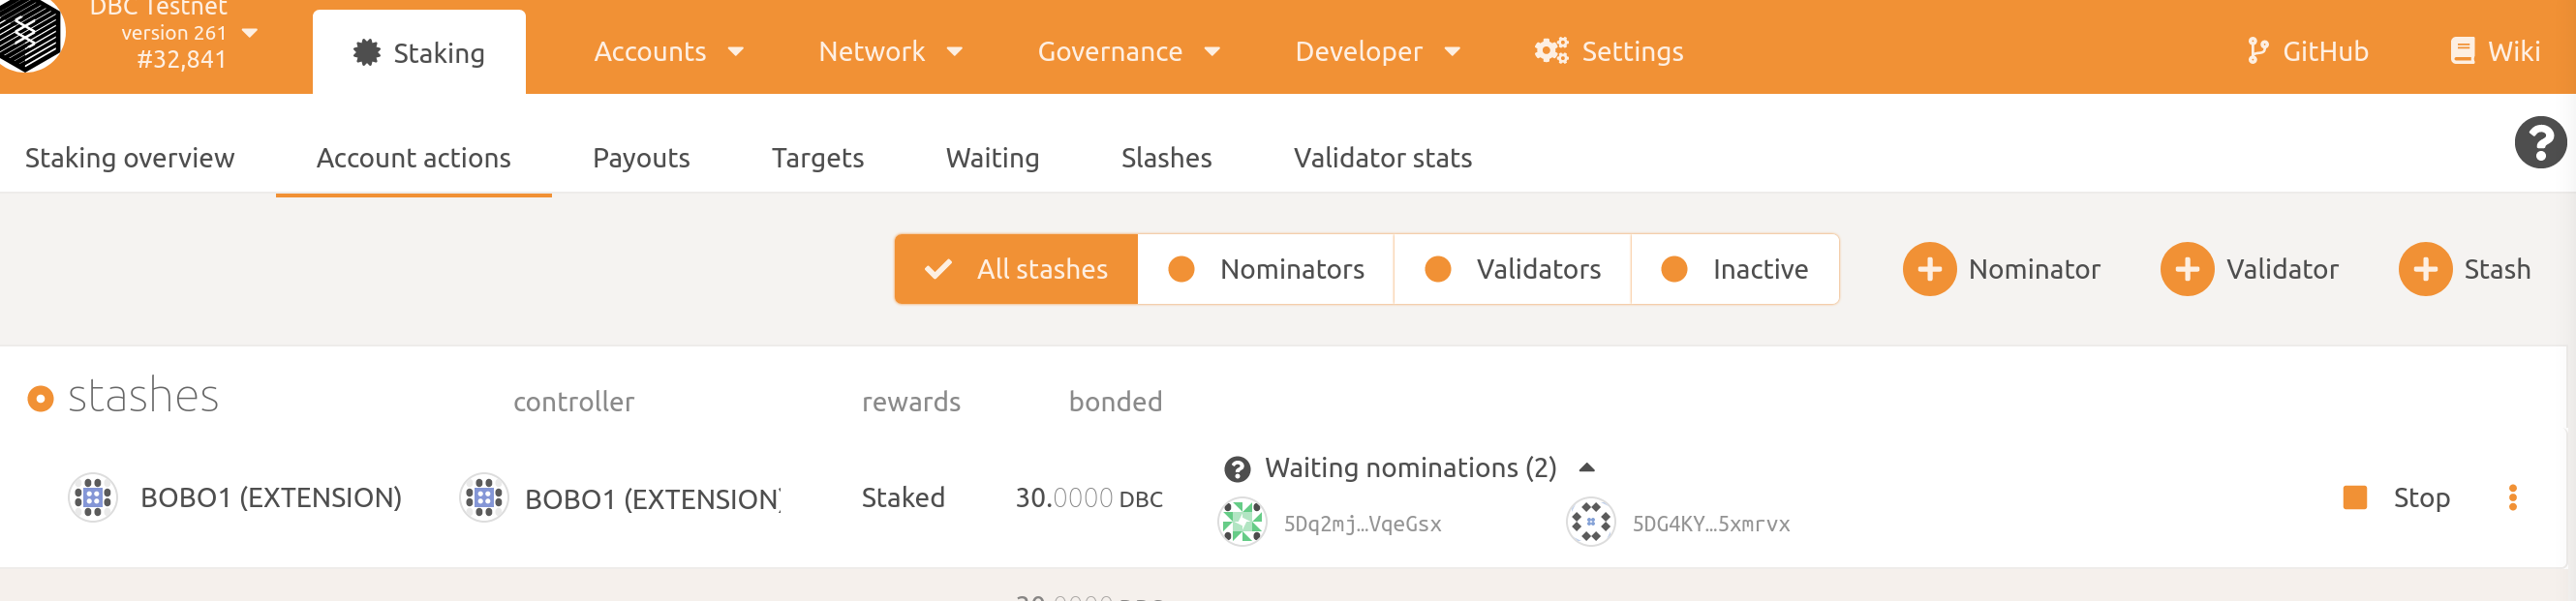The width and height of the screenshot is (2576, 601).
Task: Select the Inactive filter
Action: 1735,269
